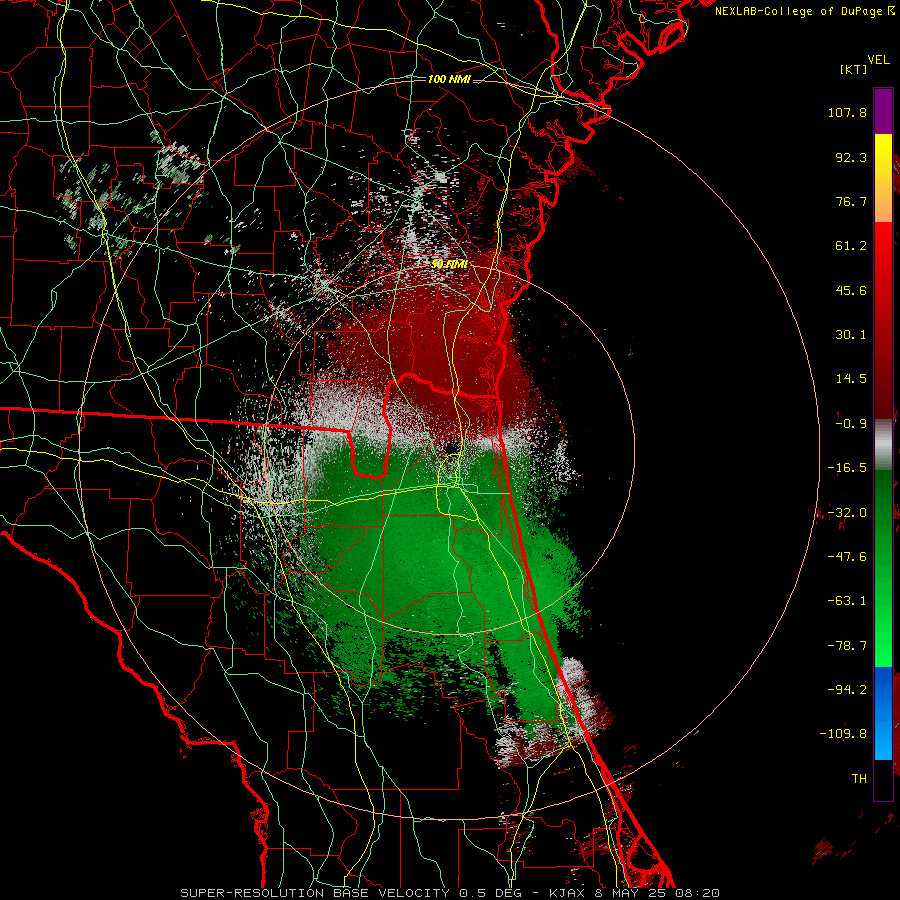
Task: Click the [KT] units label
Action: [x=854, y=69]
